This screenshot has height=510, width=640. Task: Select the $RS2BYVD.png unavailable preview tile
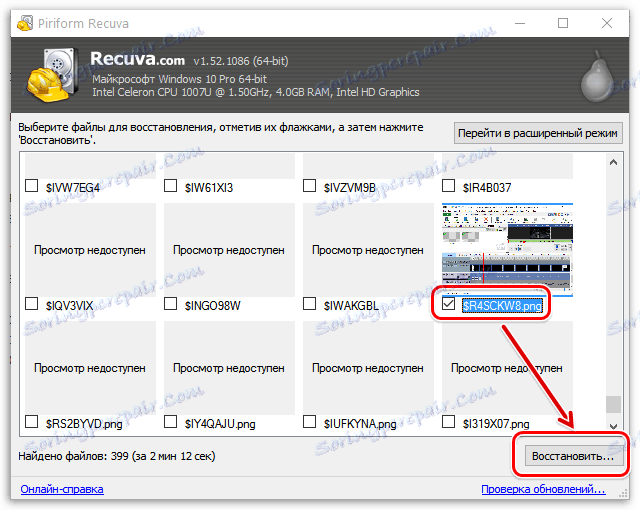[90, 368]
